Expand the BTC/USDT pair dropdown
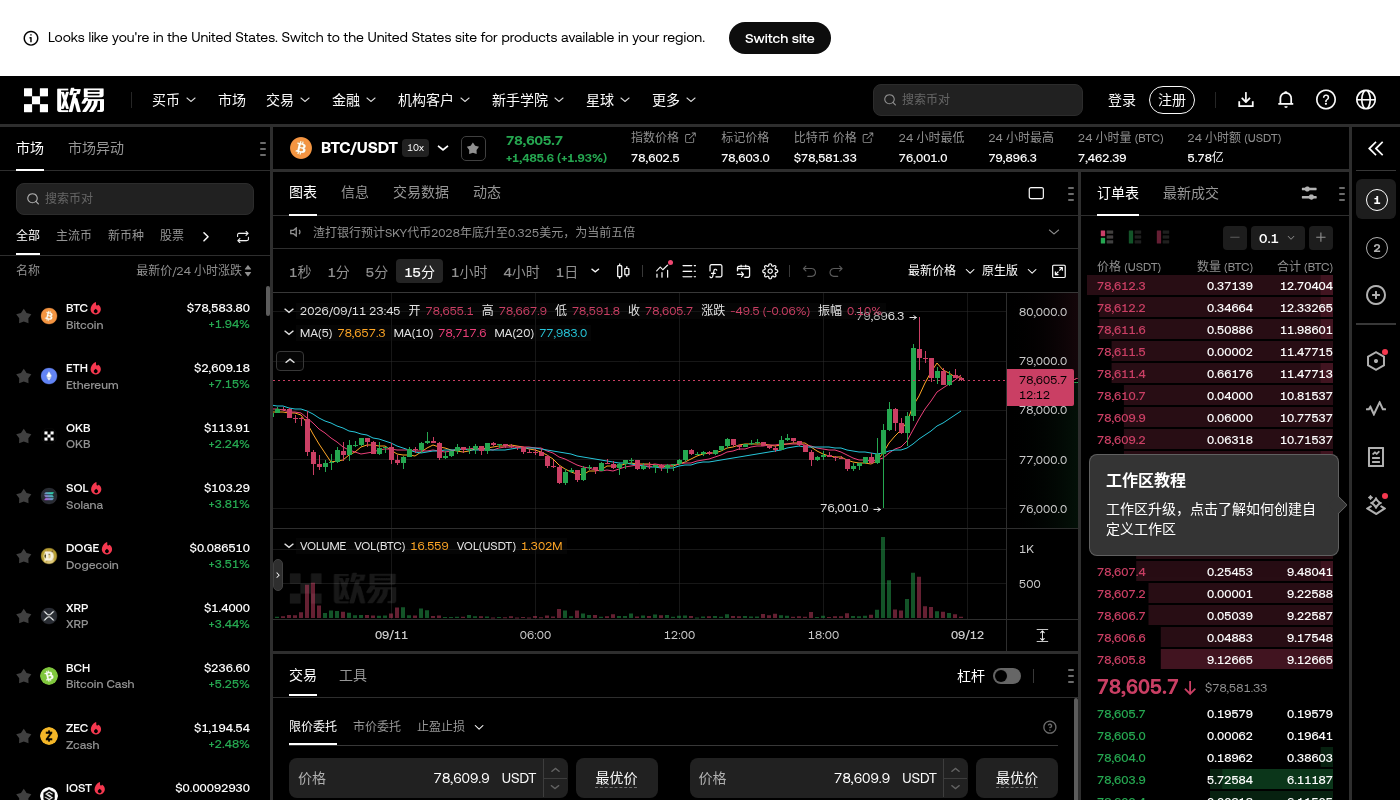The height and width of the screenshot is (800, 1400). point(443,148)
